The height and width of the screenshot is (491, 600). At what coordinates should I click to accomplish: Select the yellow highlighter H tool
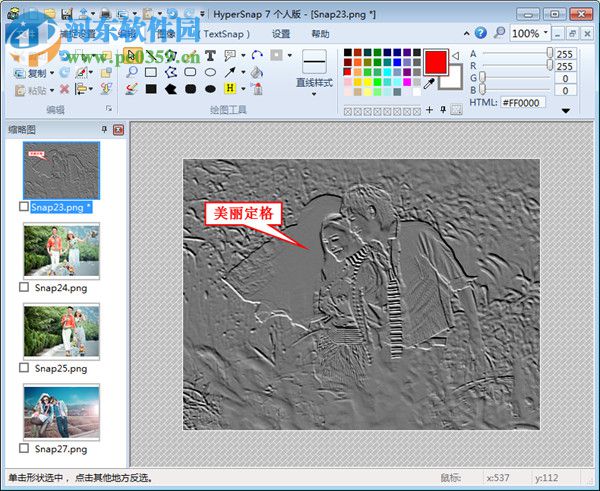[230, 88]
